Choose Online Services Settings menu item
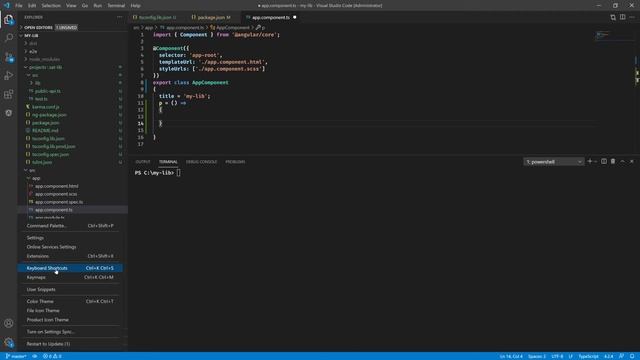The height and width of the screenshot is (360, 640). tap(70, 247)
